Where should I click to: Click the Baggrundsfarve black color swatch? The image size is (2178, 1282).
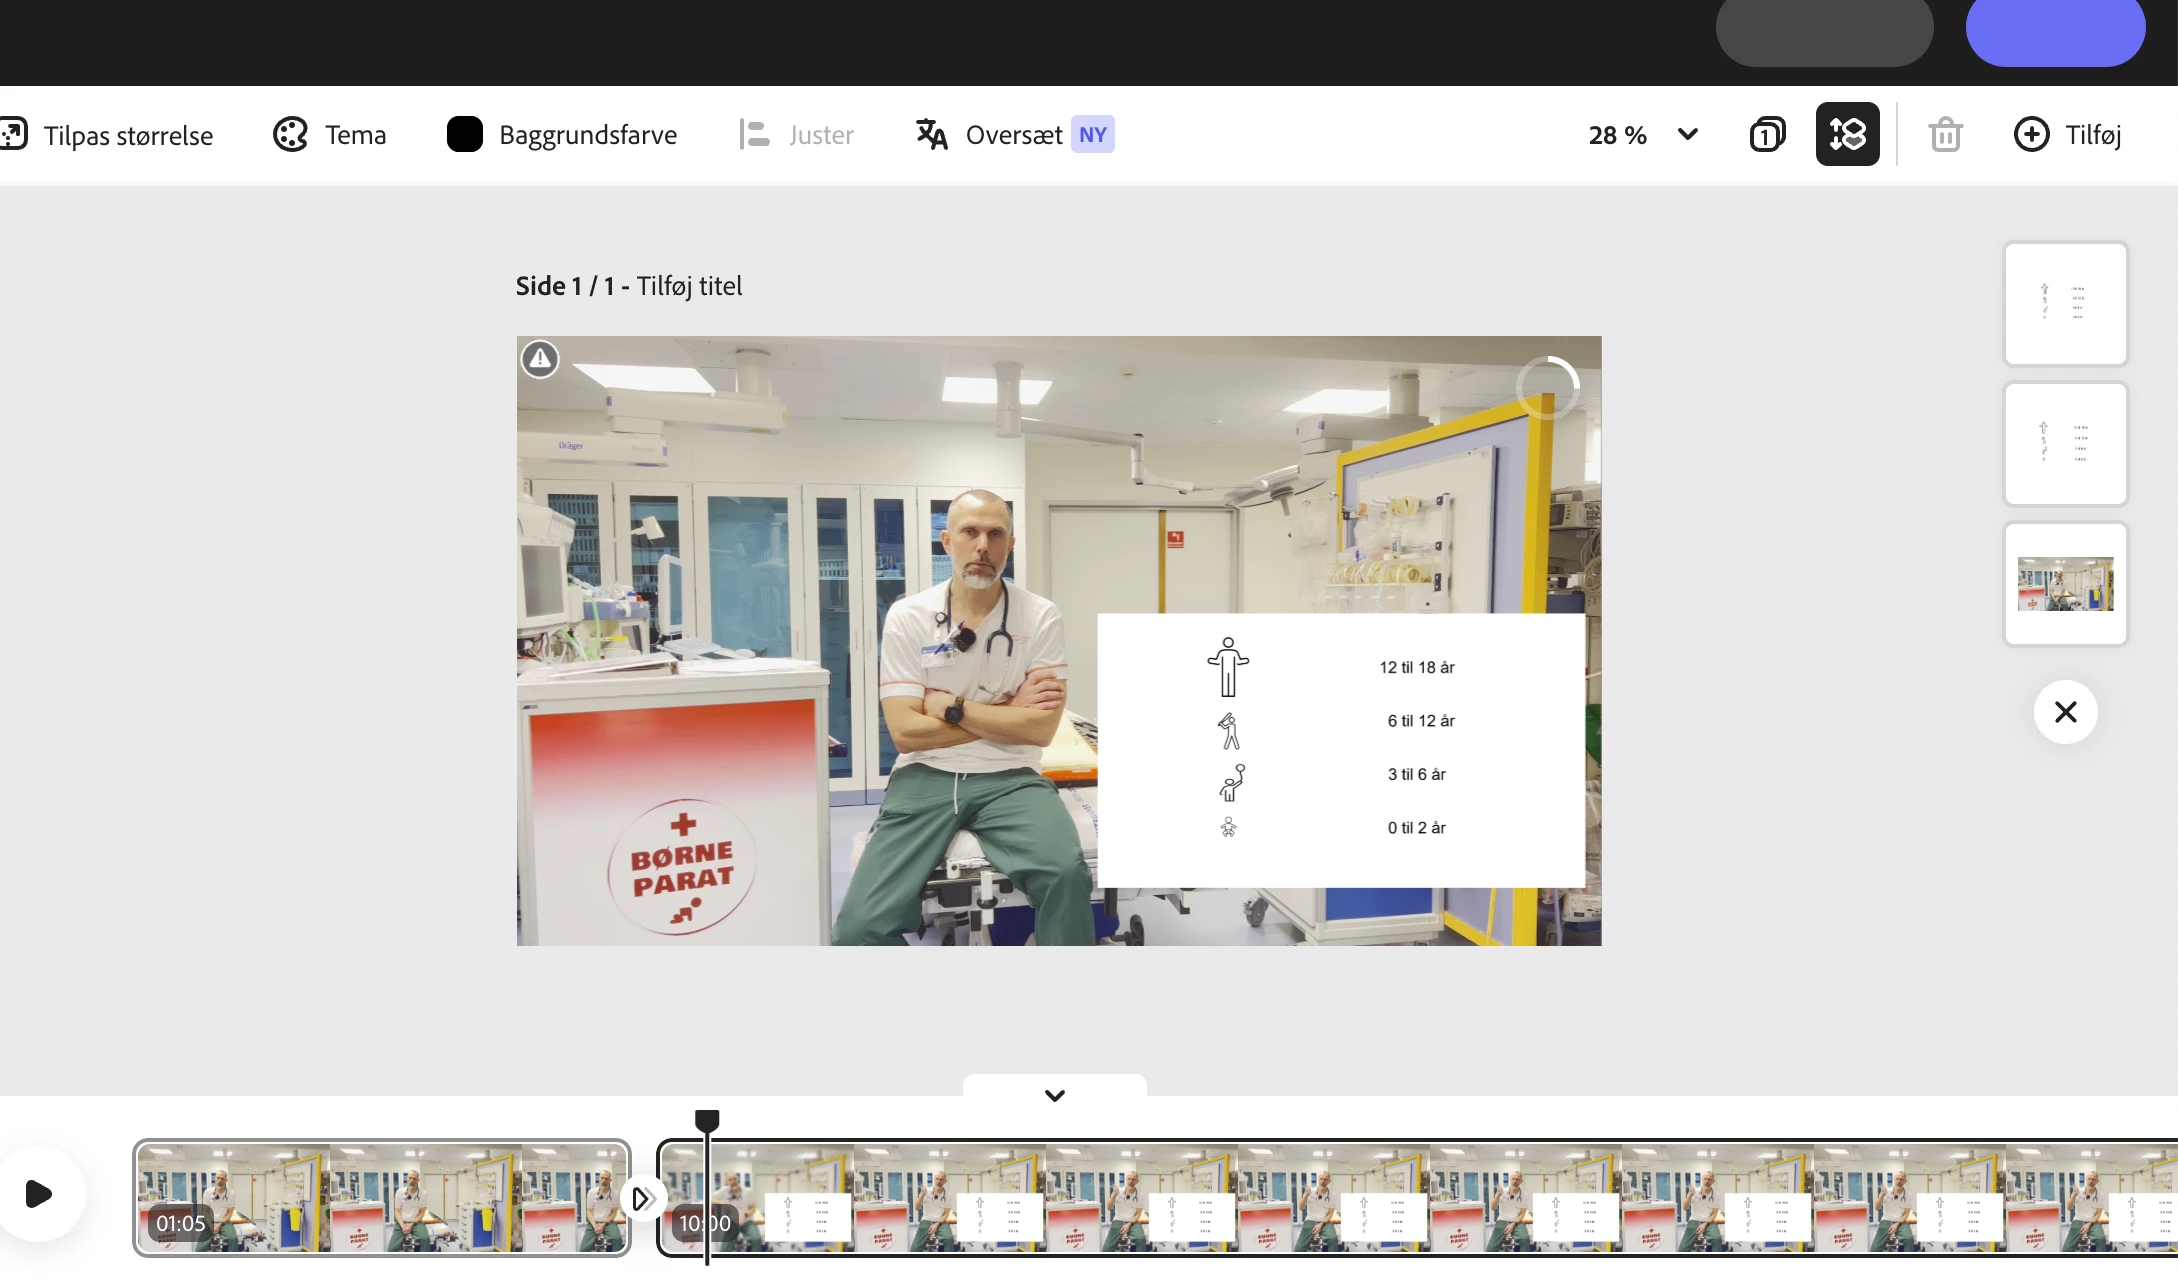point(464,134)
